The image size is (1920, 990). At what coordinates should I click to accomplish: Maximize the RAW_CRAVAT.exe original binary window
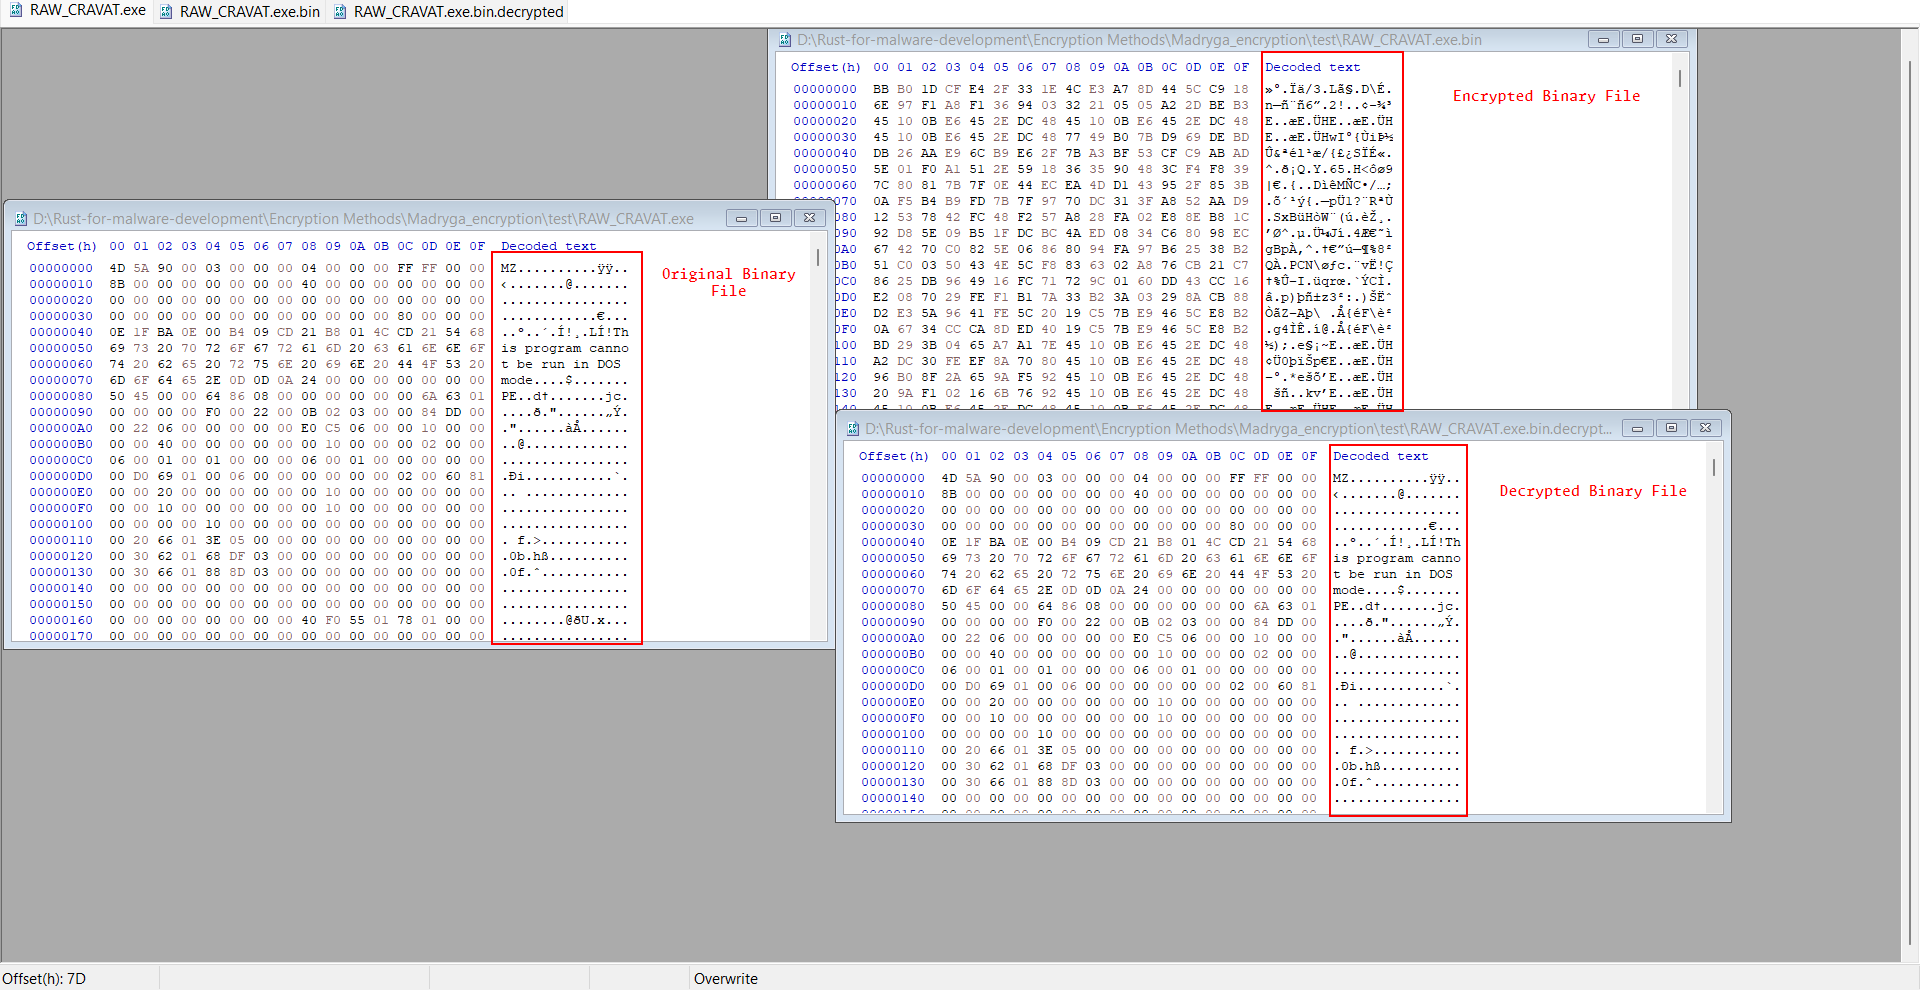pyautogui.click(x=775, y=218)
